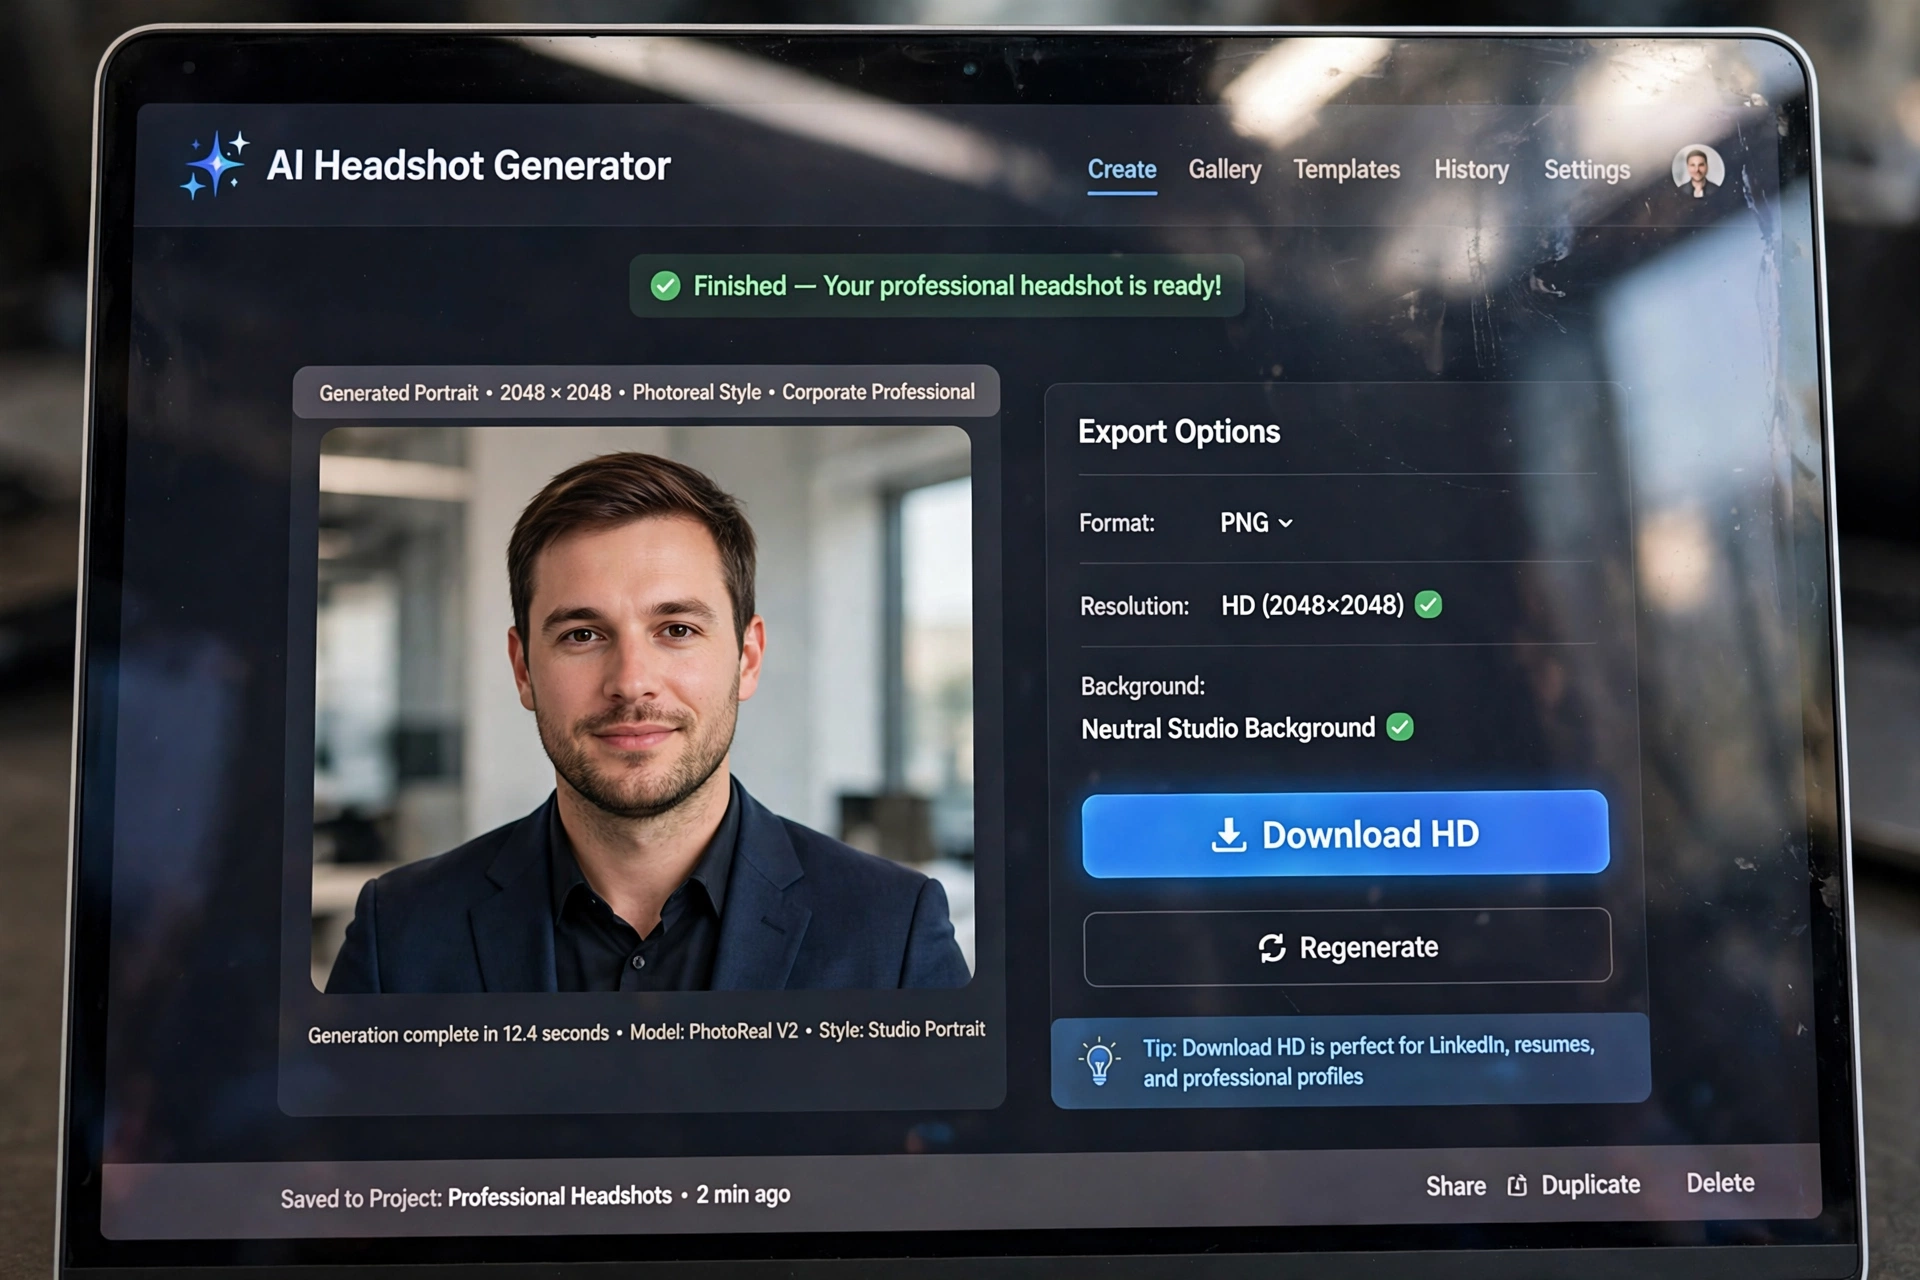Click the AI Headshot Generator title
This screenshot has height=1280, width=1920.
click(468, 166)
